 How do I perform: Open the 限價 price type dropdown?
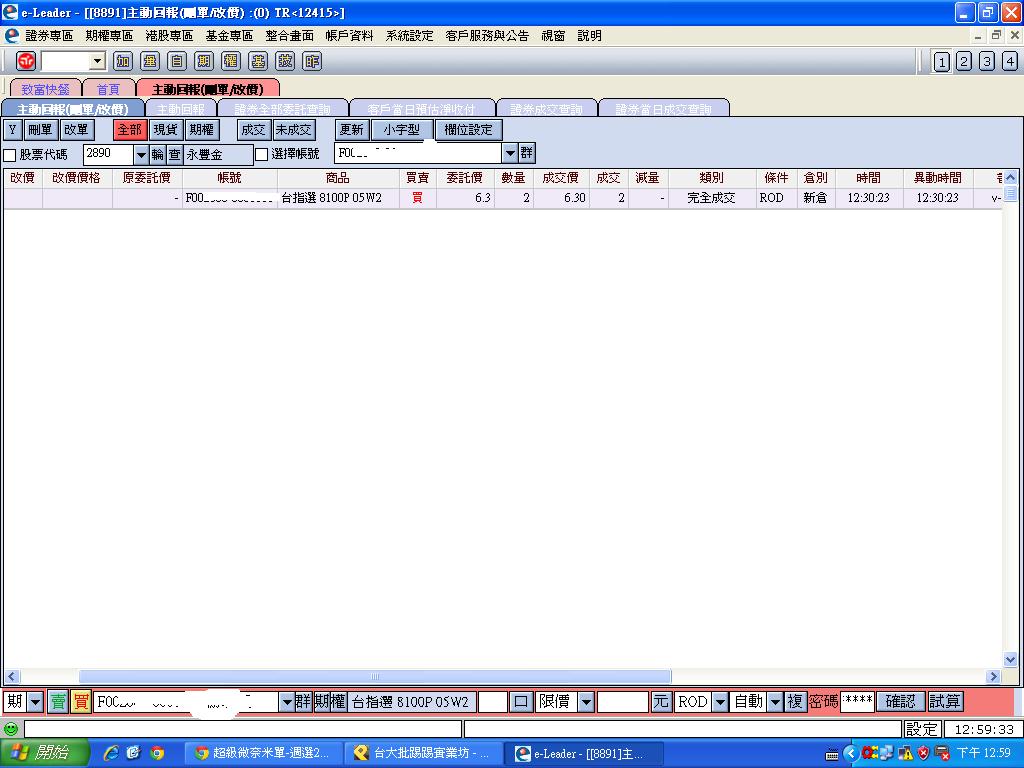(x=586, y=702)
